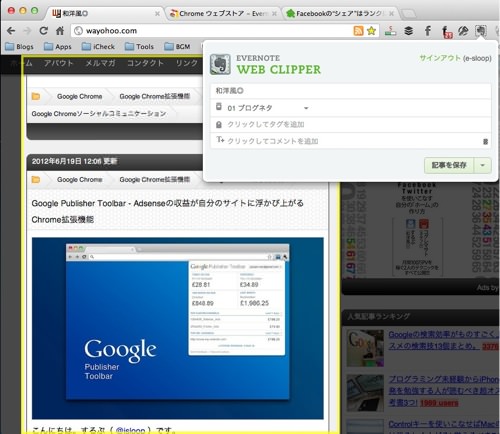The height and width of the screenshot is (434, 500).
Task: Open the プログラミング未経験からiPhone ranking link
Action: tap(443, 391)
